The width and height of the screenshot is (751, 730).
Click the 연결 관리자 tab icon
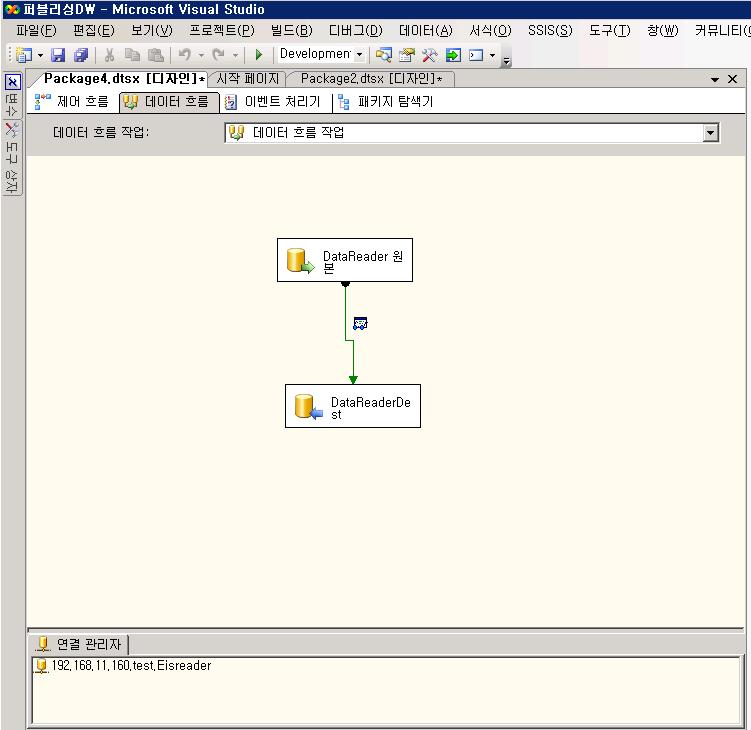point(44,644)
